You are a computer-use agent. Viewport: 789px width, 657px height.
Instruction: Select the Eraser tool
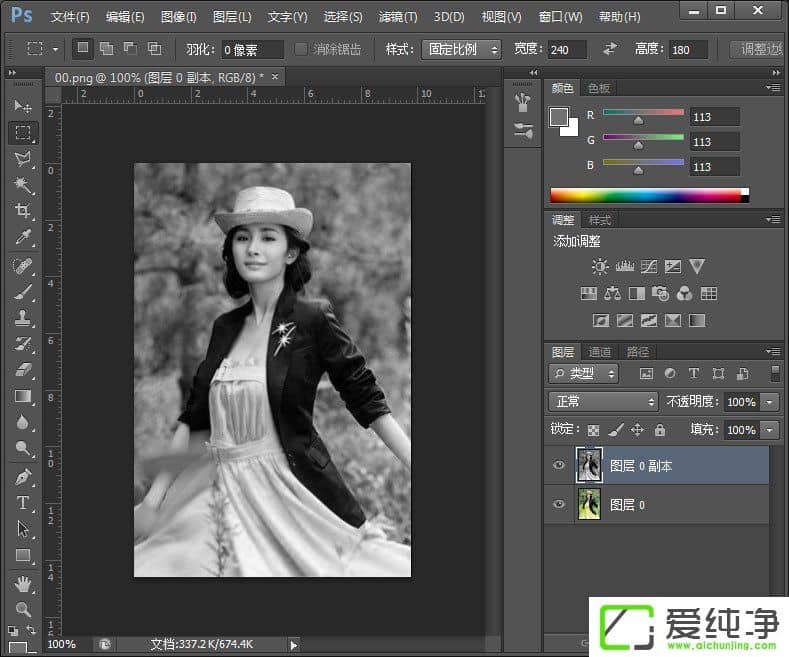coord(23,370)
